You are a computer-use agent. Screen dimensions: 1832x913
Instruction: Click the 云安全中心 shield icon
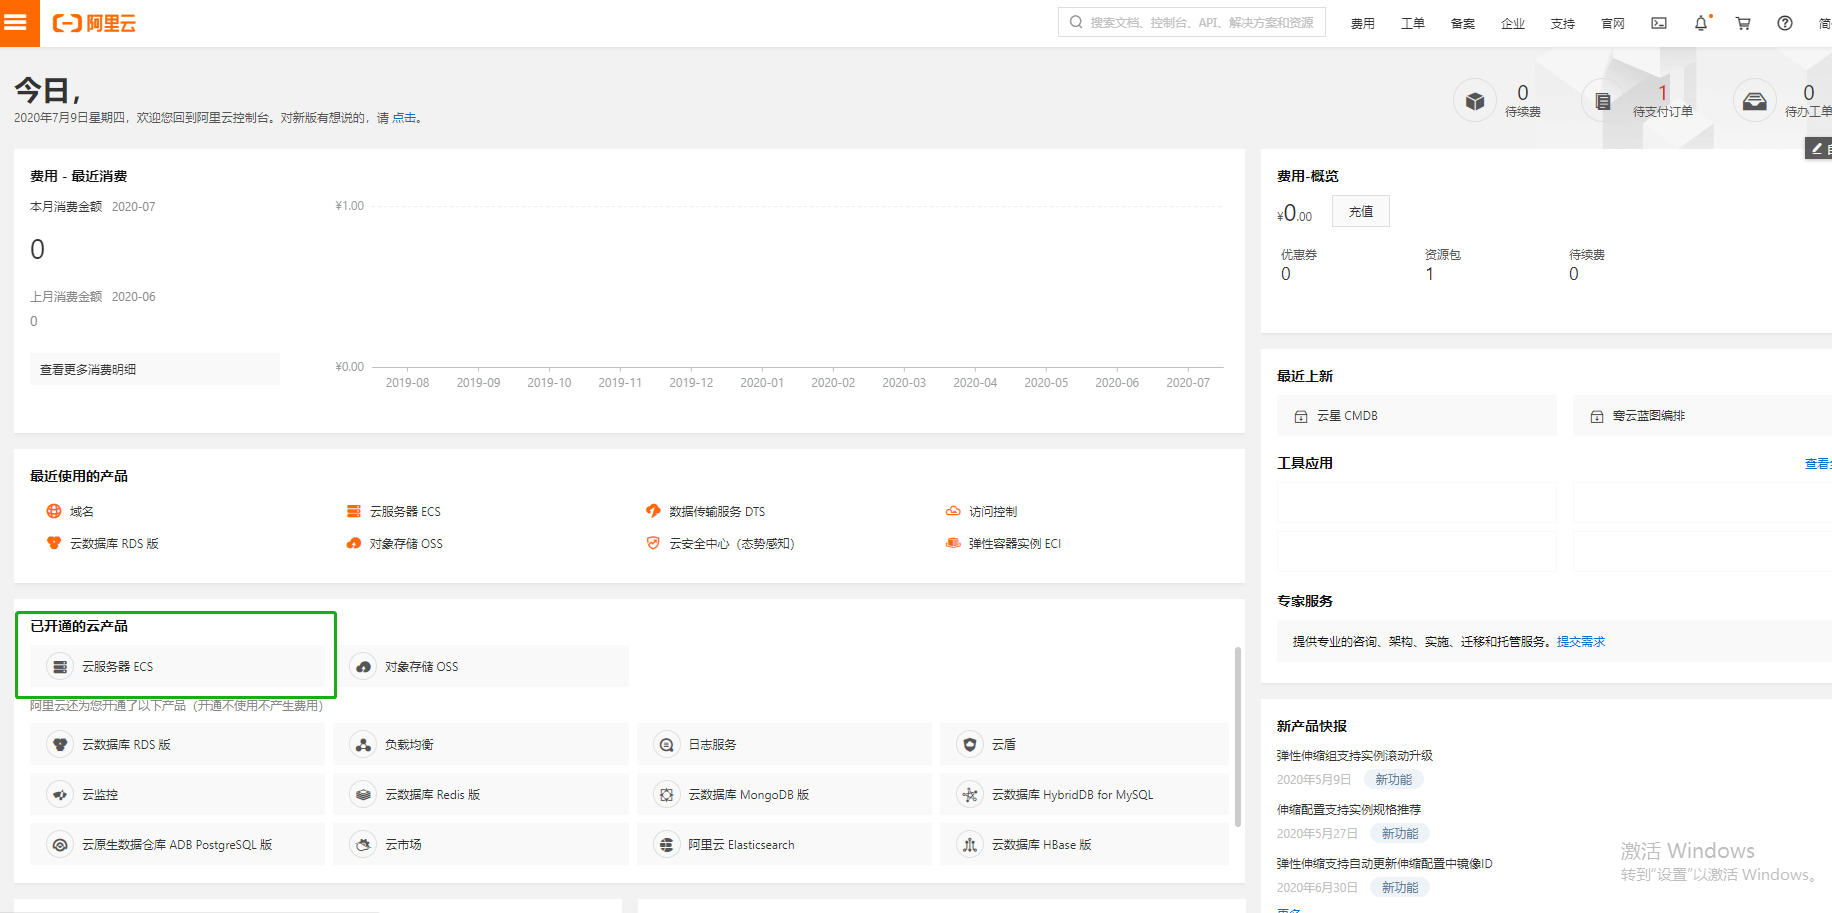pos(653,543)
